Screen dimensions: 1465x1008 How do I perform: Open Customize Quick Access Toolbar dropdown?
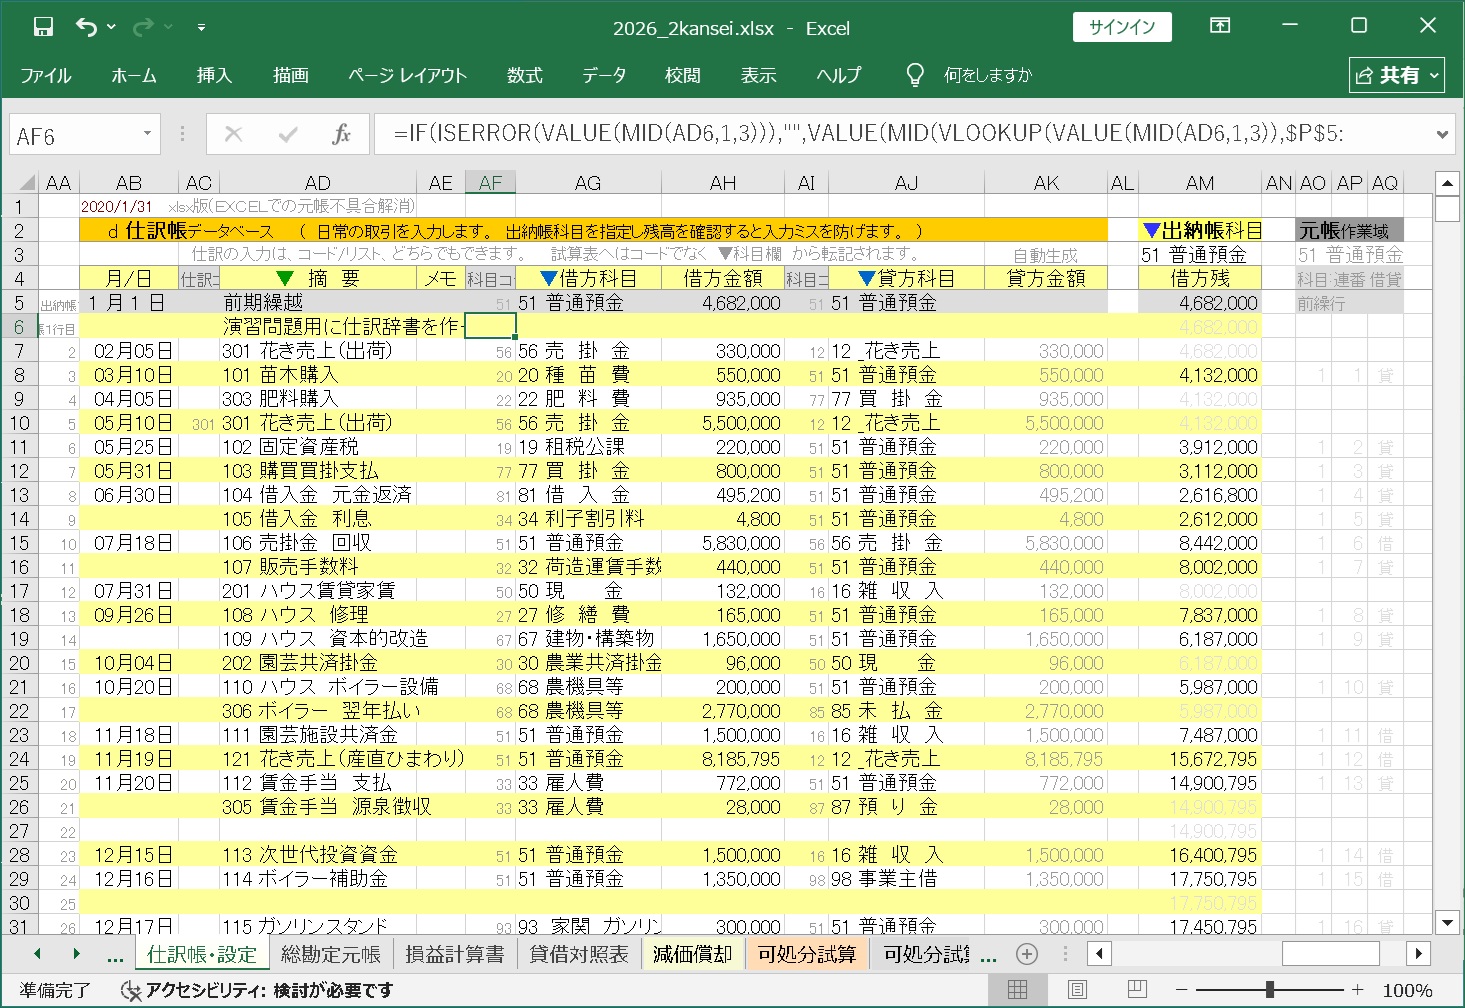[201, 28]
